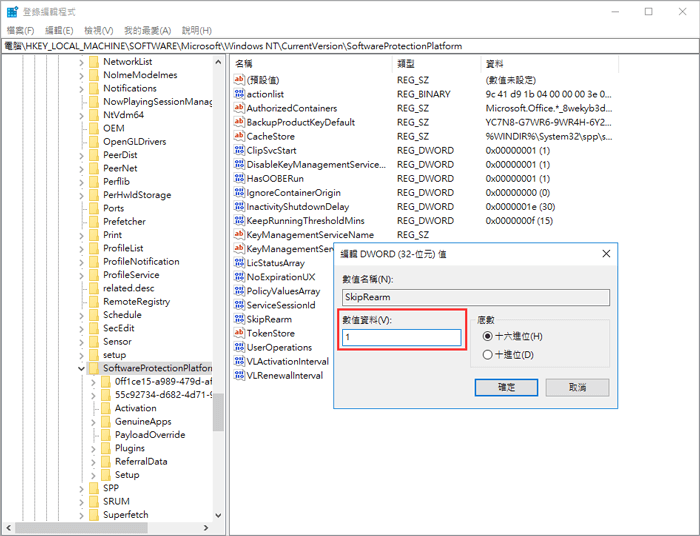This screenshot has width=700, height=536.
Task: Click the tree pane scroll-down arrow
Action: tap(218, 515)
